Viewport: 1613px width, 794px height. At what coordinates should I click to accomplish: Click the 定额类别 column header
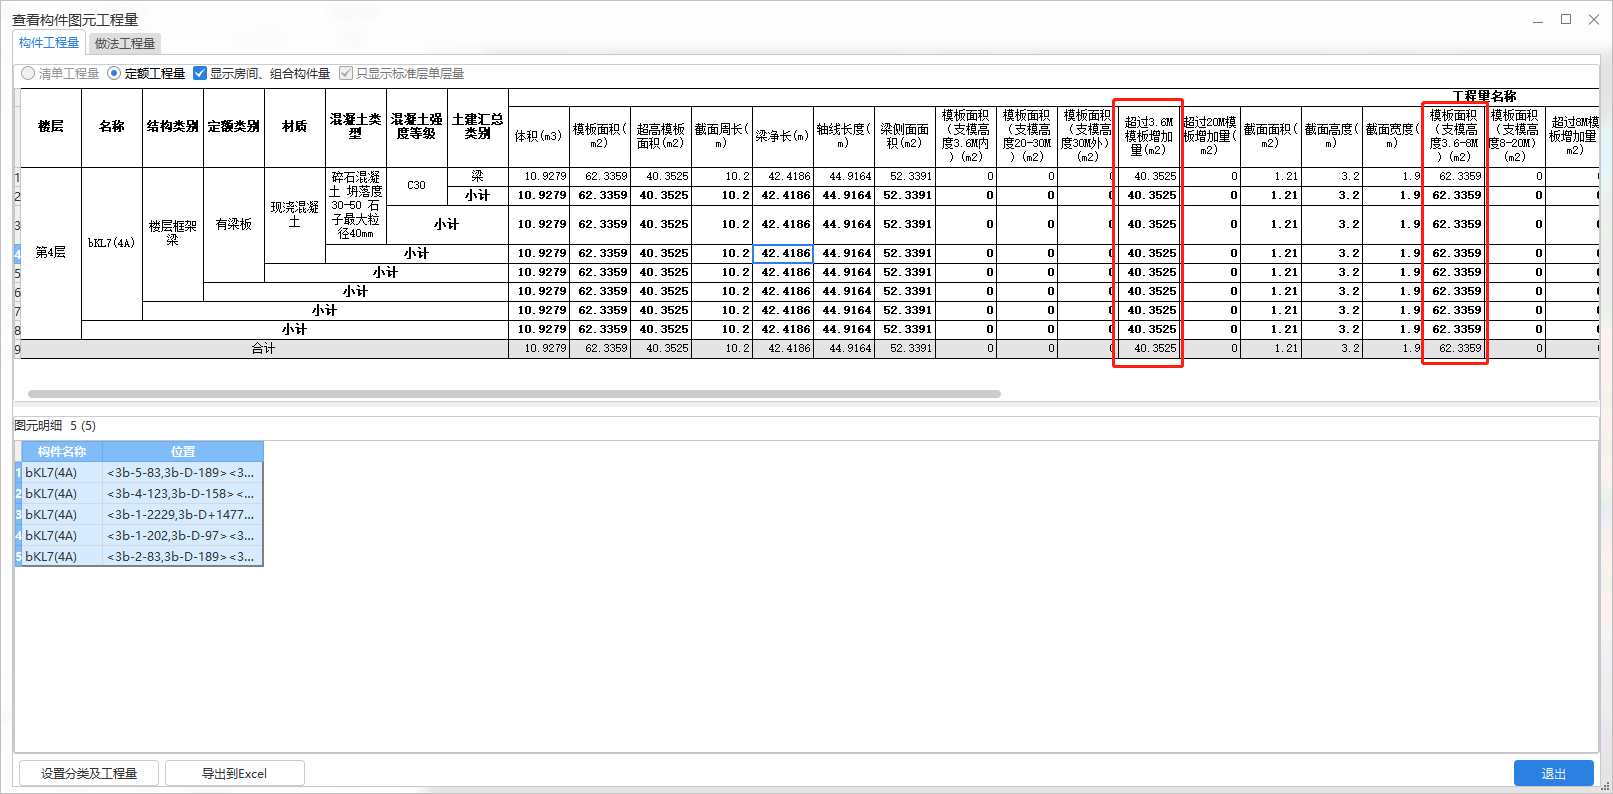pos(234,127)
